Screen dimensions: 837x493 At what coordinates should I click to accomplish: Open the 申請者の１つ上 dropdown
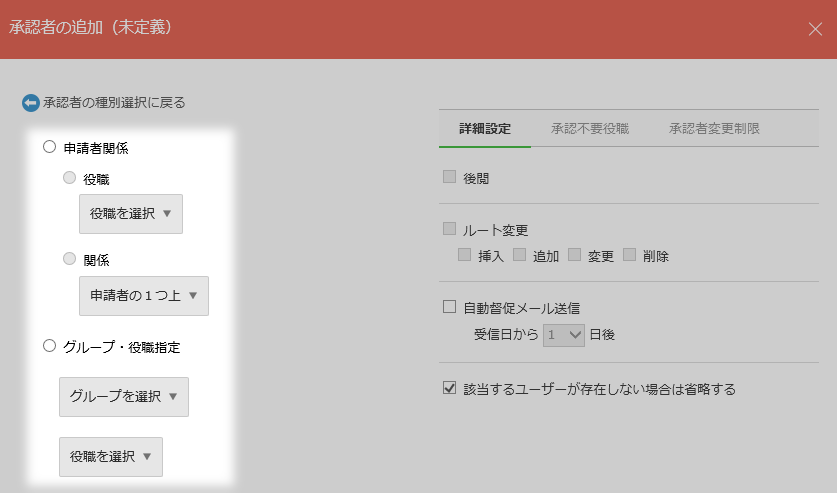(x=144, y=296)
